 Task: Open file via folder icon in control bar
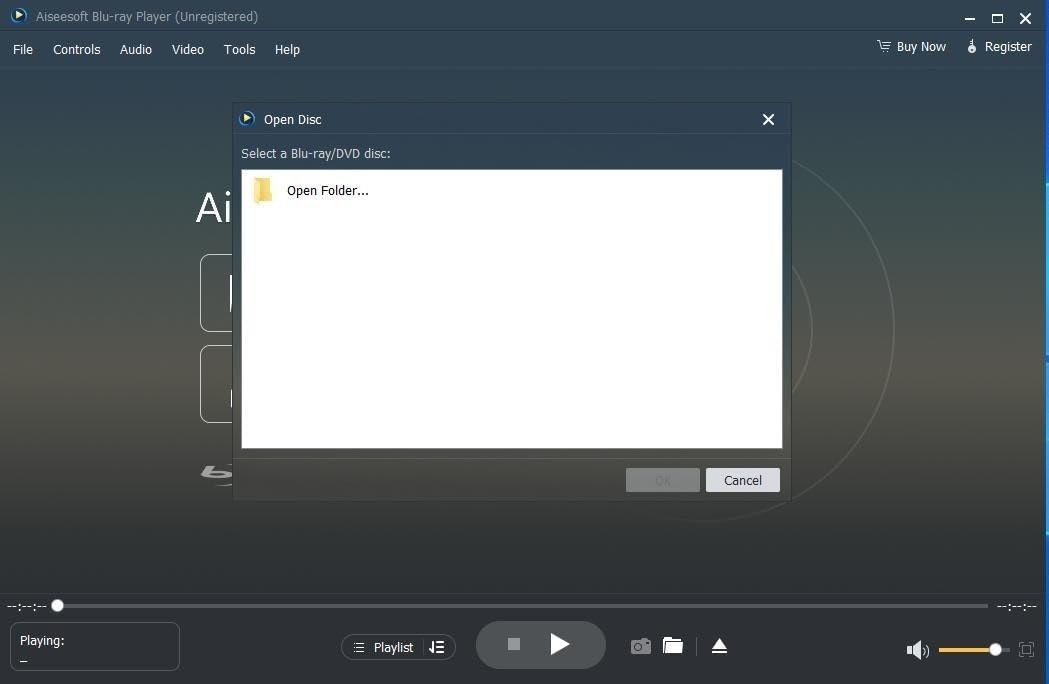672,645
